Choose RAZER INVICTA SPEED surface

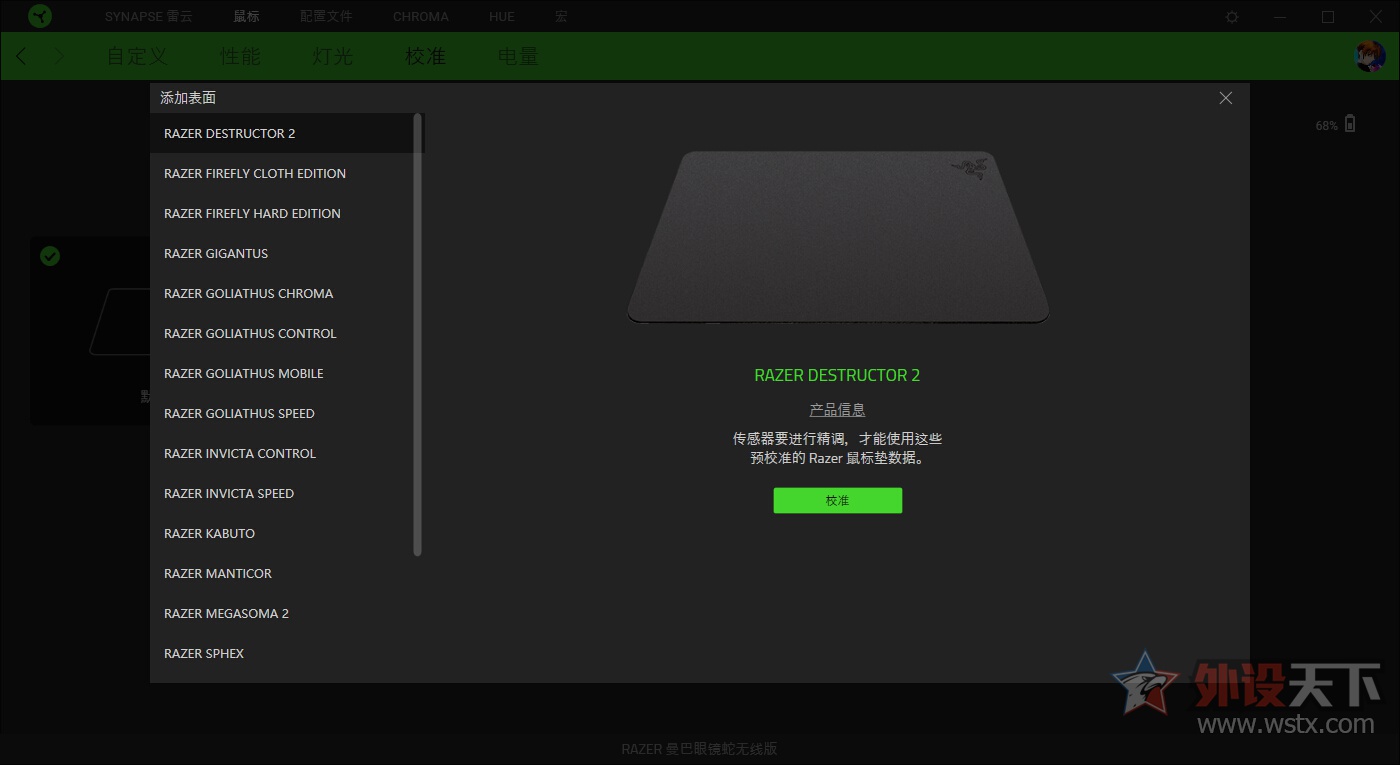(x=282, y=493)
